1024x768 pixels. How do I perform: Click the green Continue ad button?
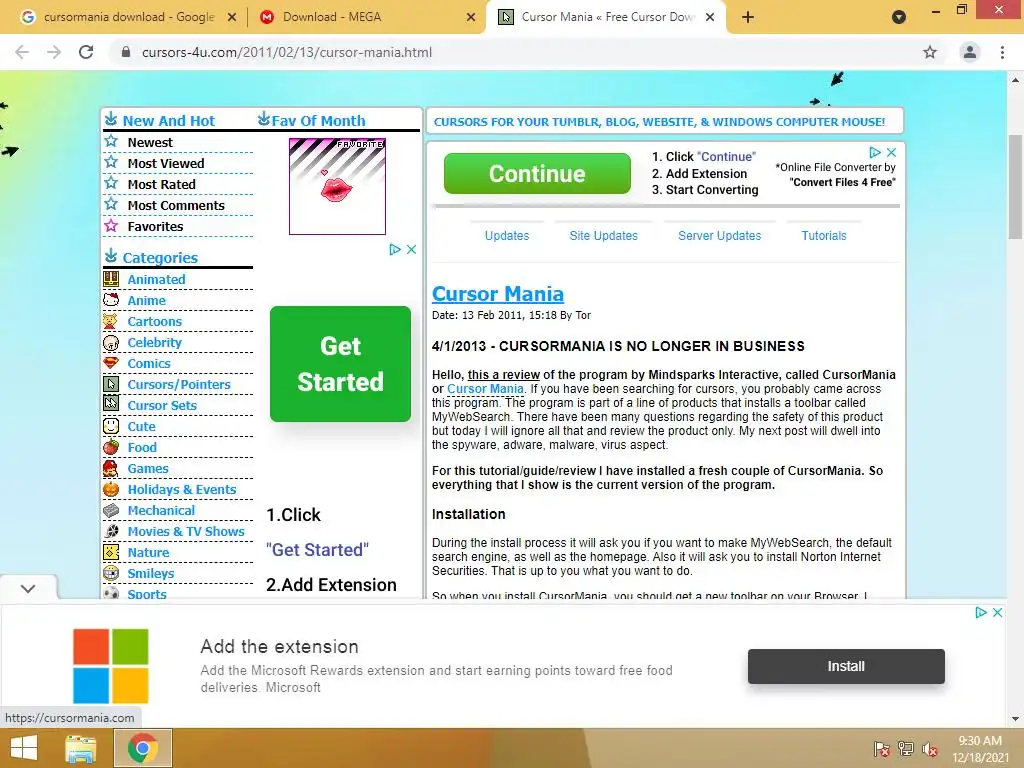(537, 174)
